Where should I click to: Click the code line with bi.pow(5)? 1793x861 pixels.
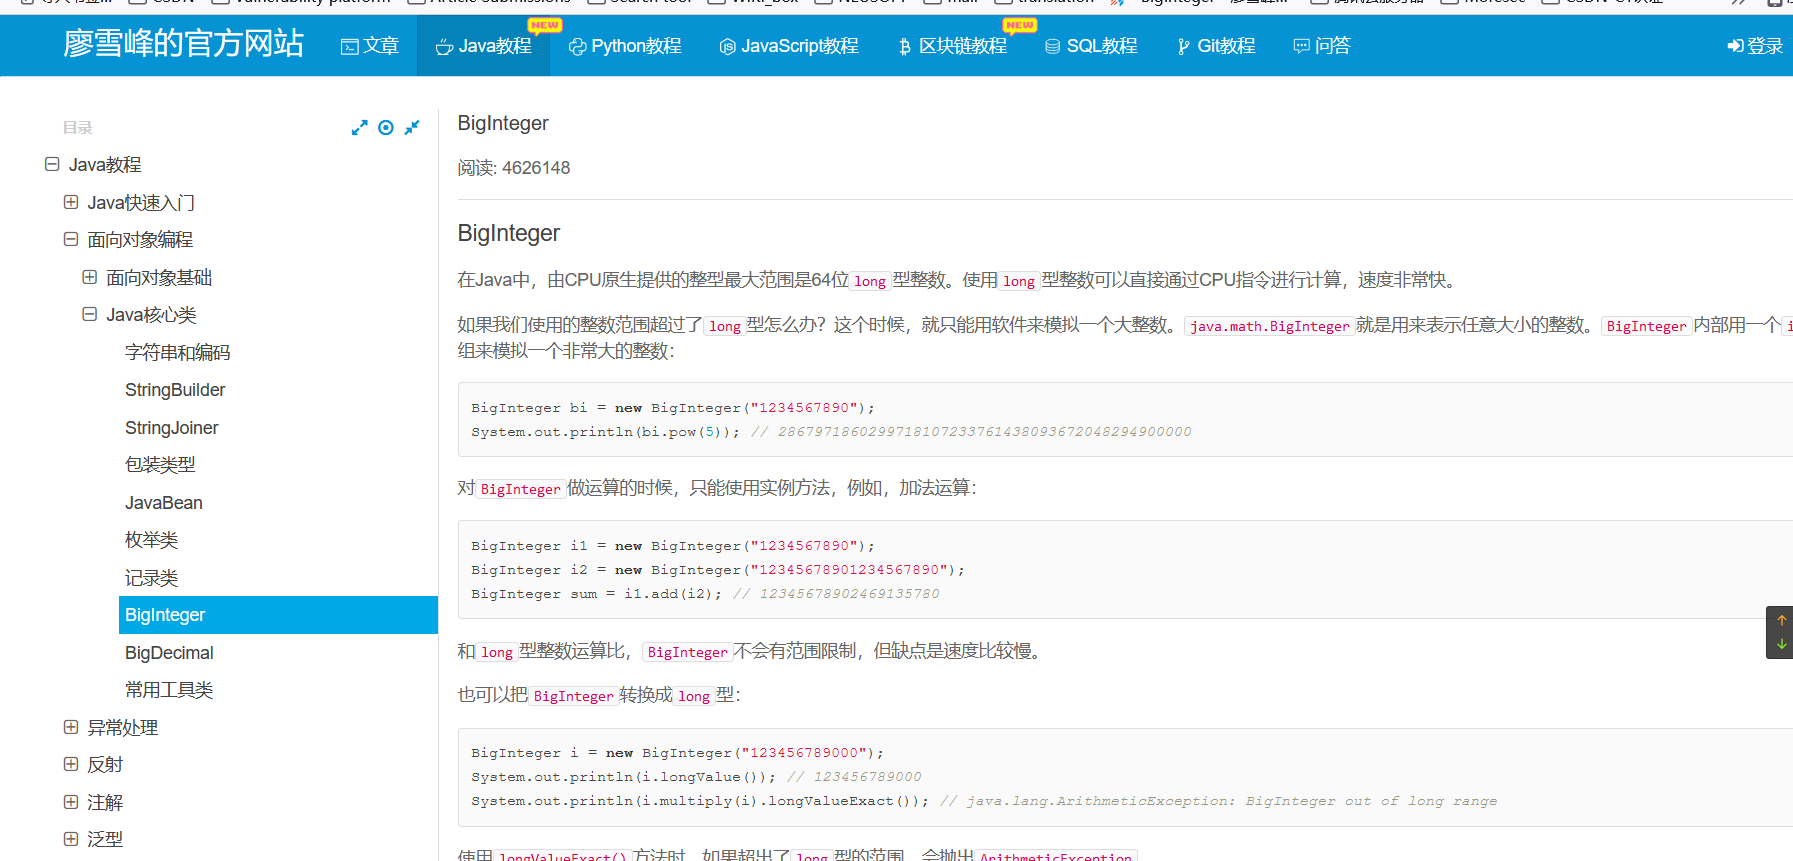coord(831,432)
